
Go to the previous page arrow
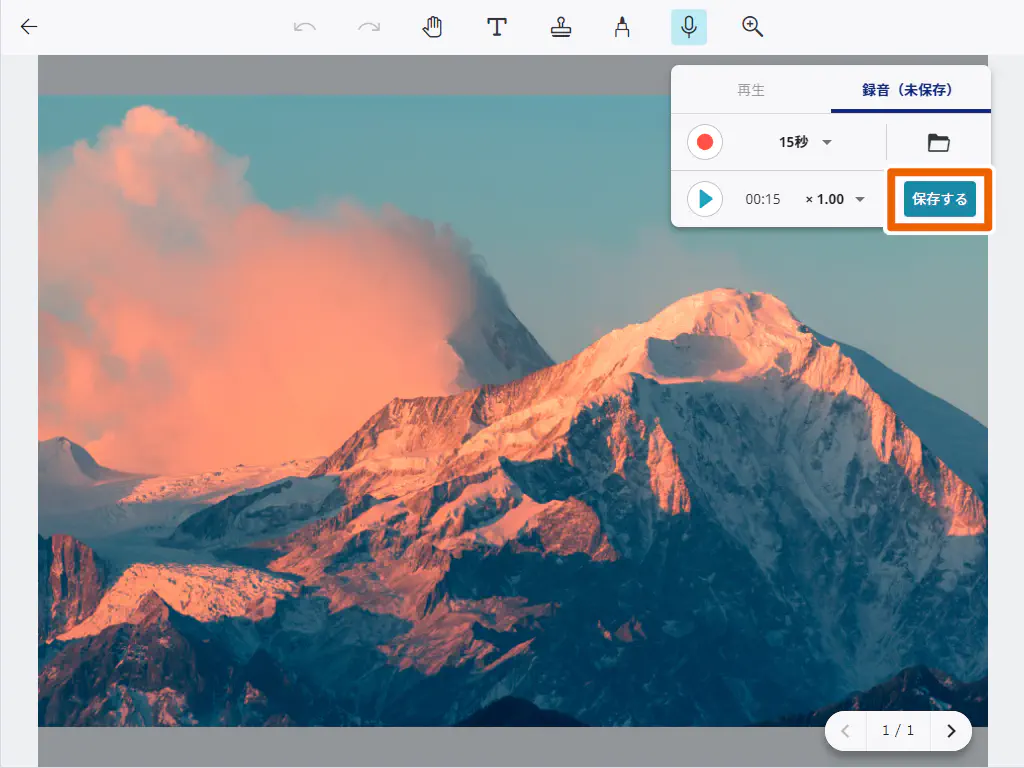[x=846, y=731]
